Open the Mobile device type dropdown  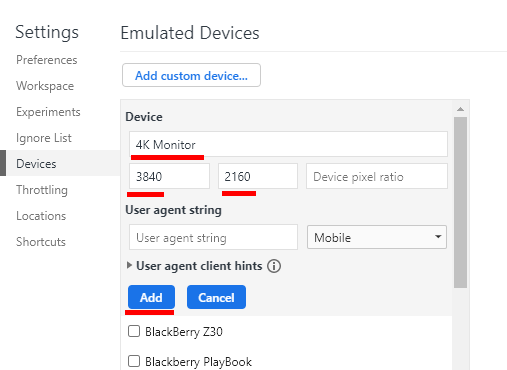pyautogui.click(x=377, y=237)
